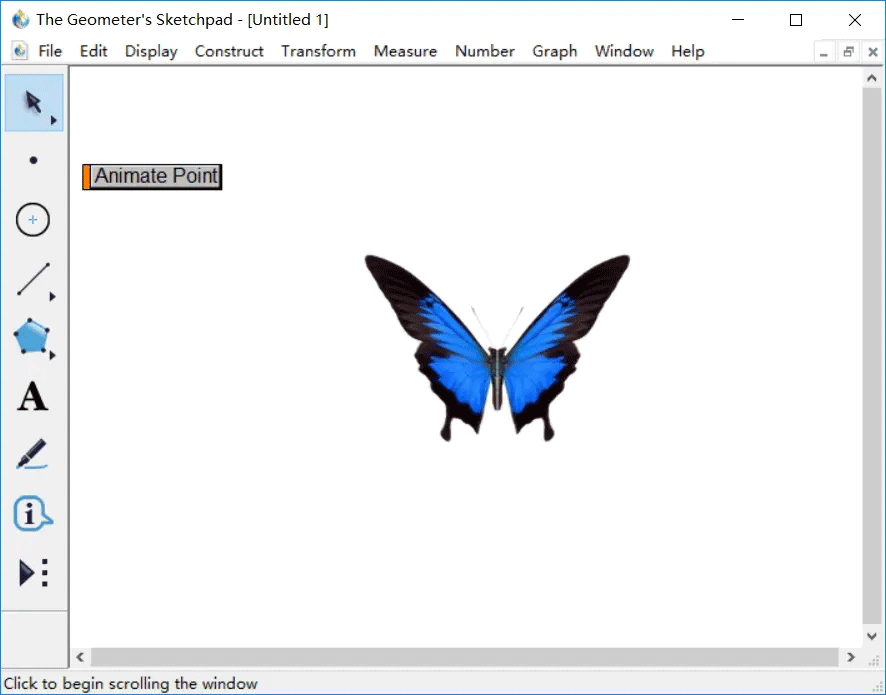The image size is (886, 695).
Task: Open the Construct menu
Action: [229, 51]
